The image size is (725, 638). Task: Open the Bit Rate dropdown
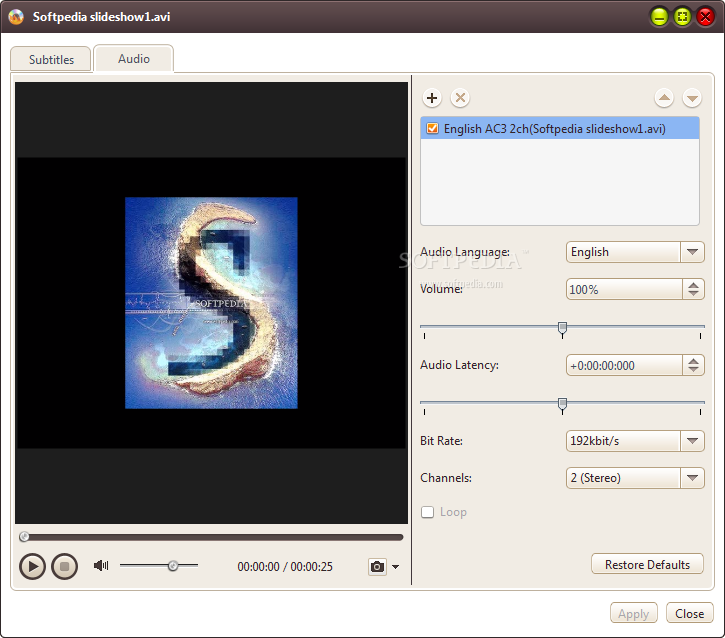pyautogui.click(x=692, y=441)
